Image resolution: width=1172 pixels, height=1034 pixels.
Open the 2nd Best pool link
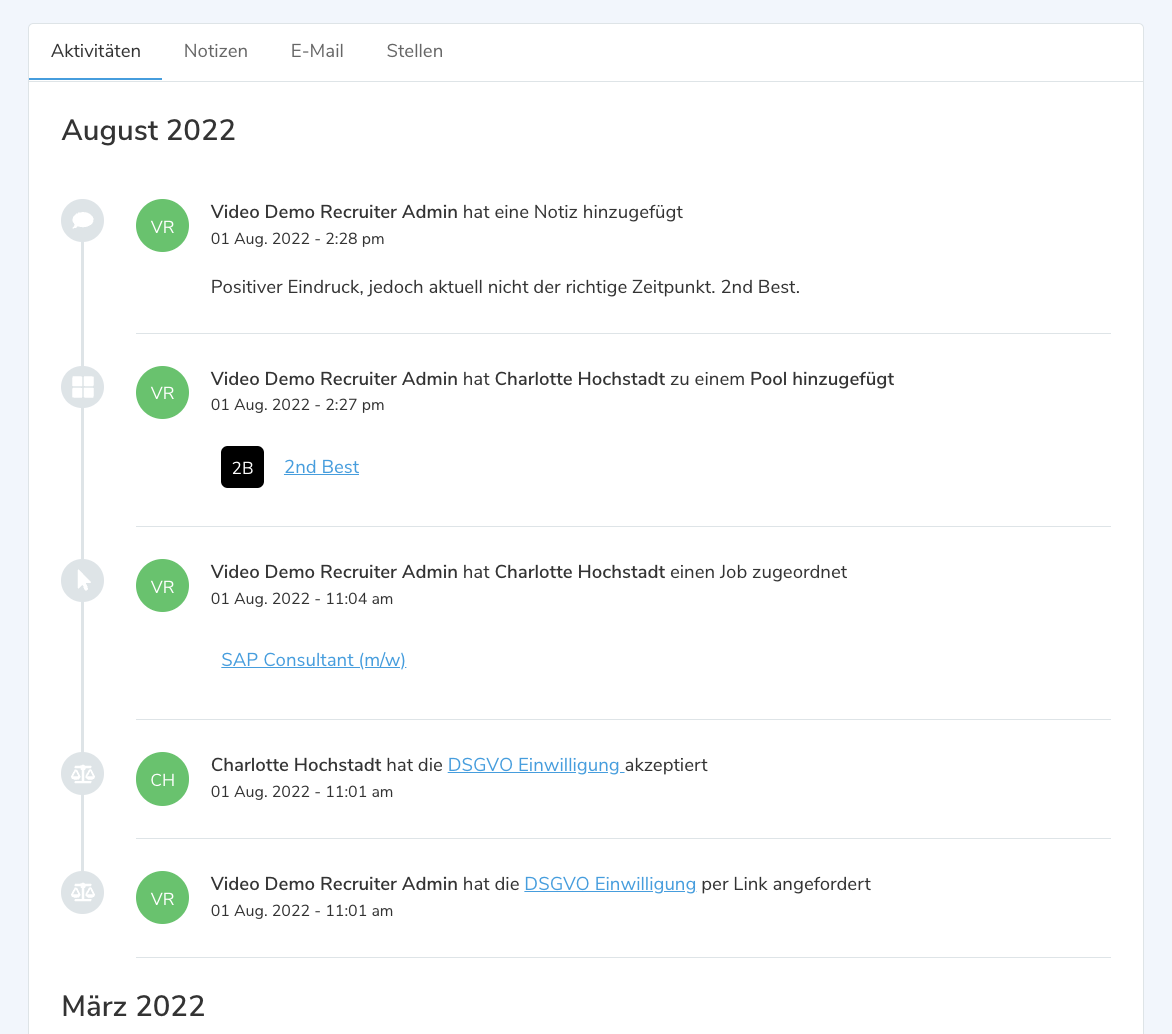321,467
